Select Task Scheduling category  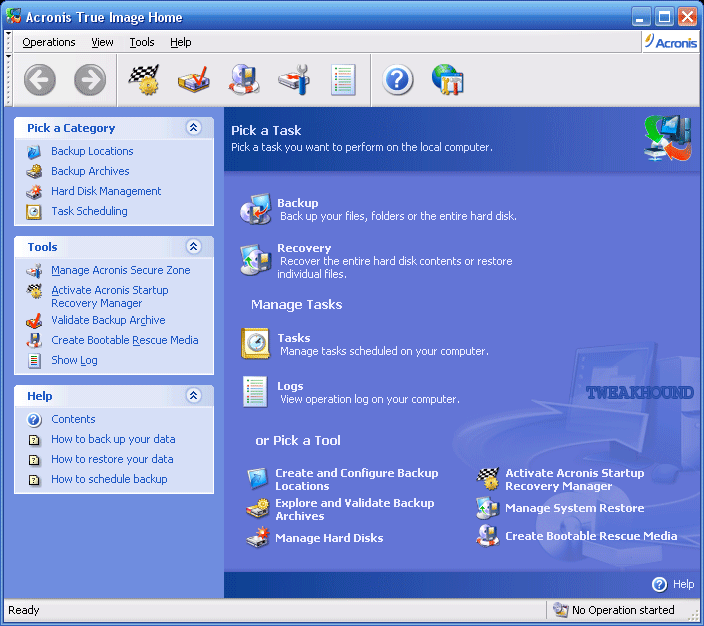[89, 211]
